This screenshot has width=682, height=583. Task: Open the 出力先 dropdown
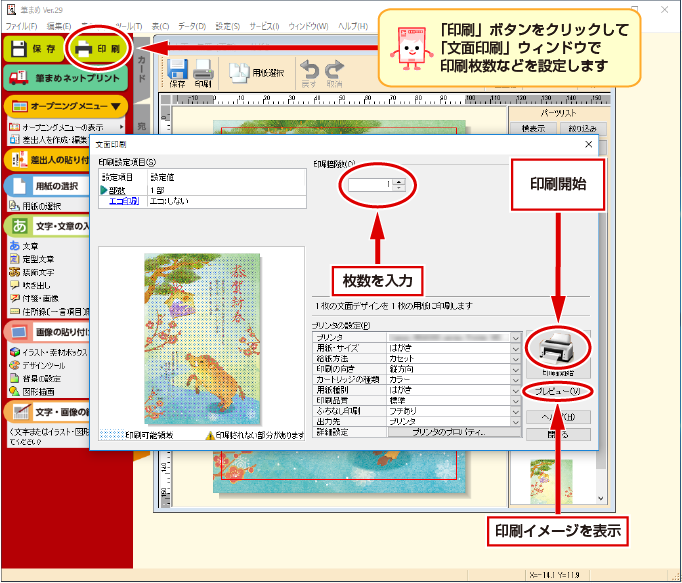tap(515, 421)
